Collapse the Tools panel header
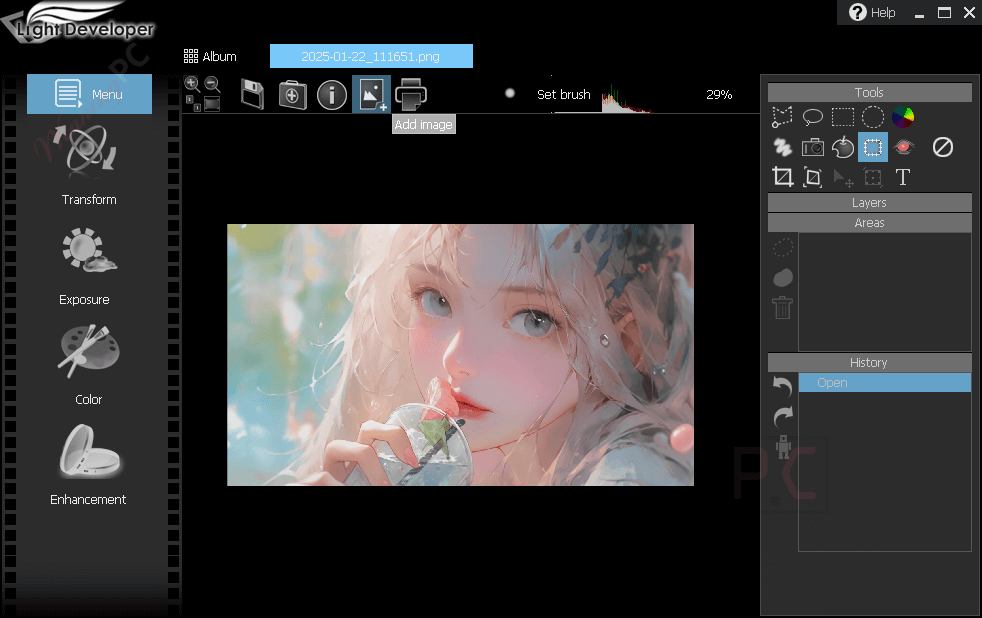Screen dimensions: 982x618 pyautogui.click(x=869, y=93)
